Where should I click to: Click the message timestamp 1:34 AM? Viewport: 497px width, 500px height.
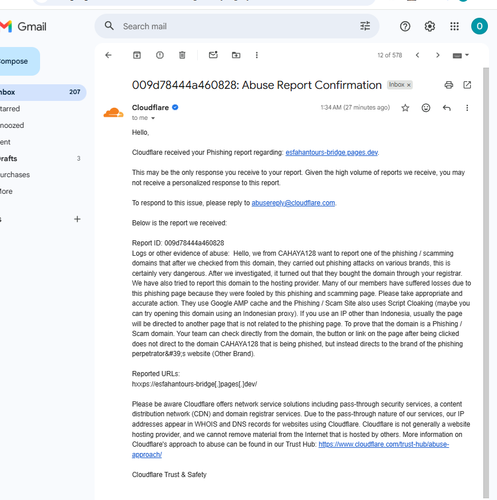[x=355, y=107]
